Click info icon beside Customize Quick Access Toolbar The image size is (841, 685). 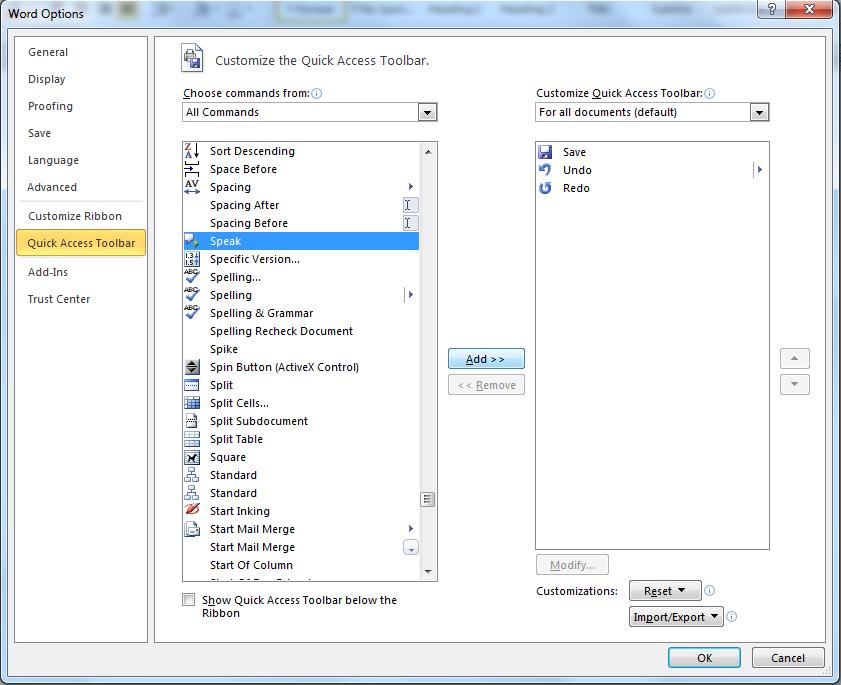tap(709, 93)
